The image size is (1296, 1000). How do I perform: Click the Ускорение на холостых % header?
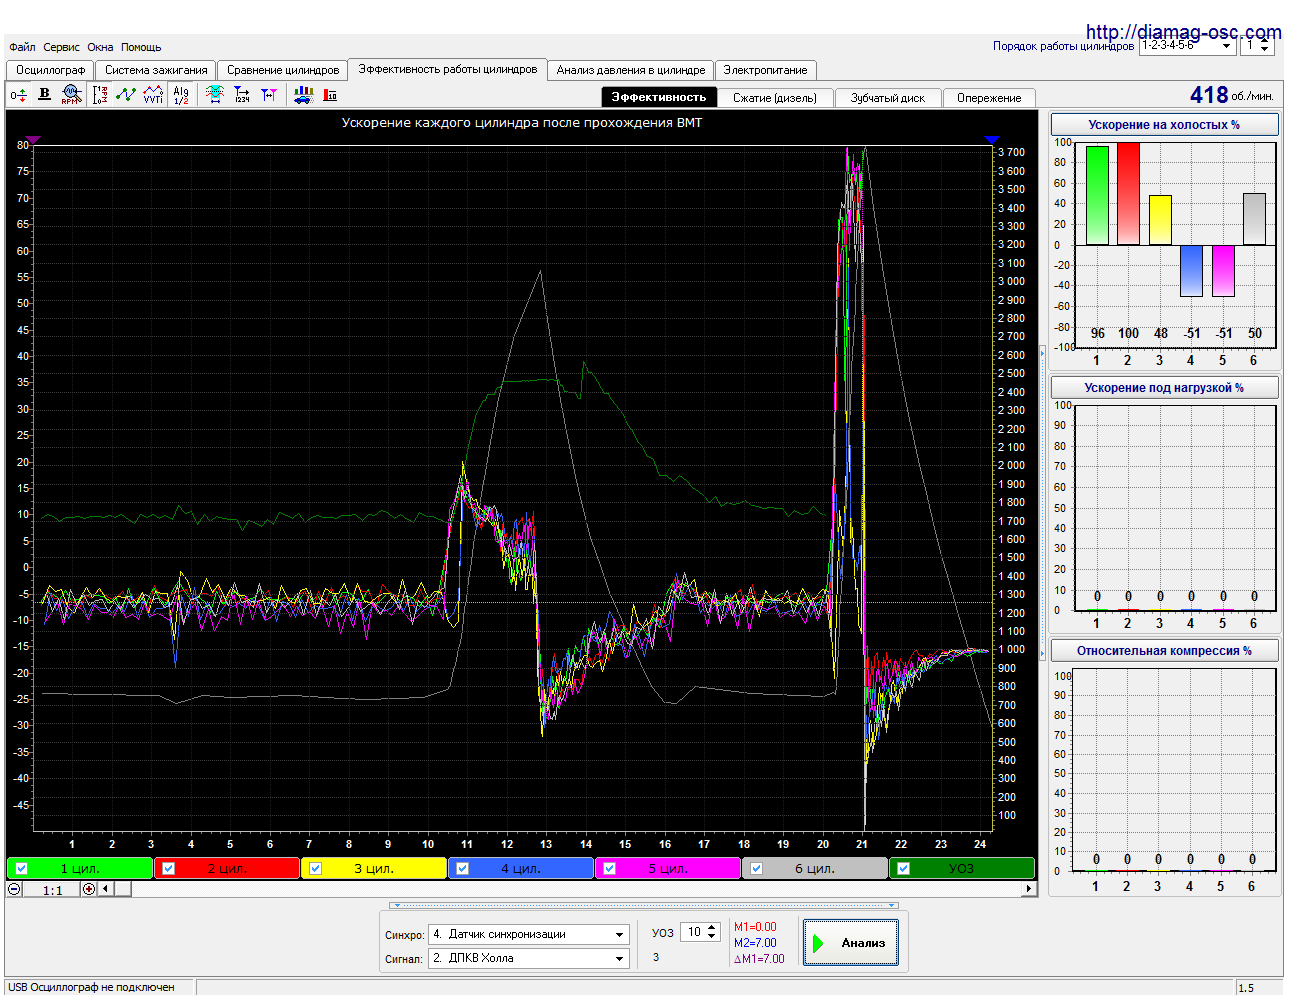point(1164,125)
